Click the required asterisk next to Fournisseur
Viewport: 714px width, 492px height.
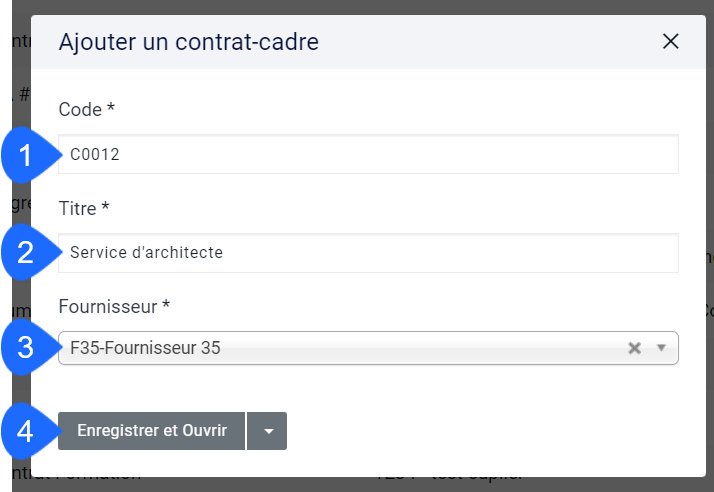(166, 304)
